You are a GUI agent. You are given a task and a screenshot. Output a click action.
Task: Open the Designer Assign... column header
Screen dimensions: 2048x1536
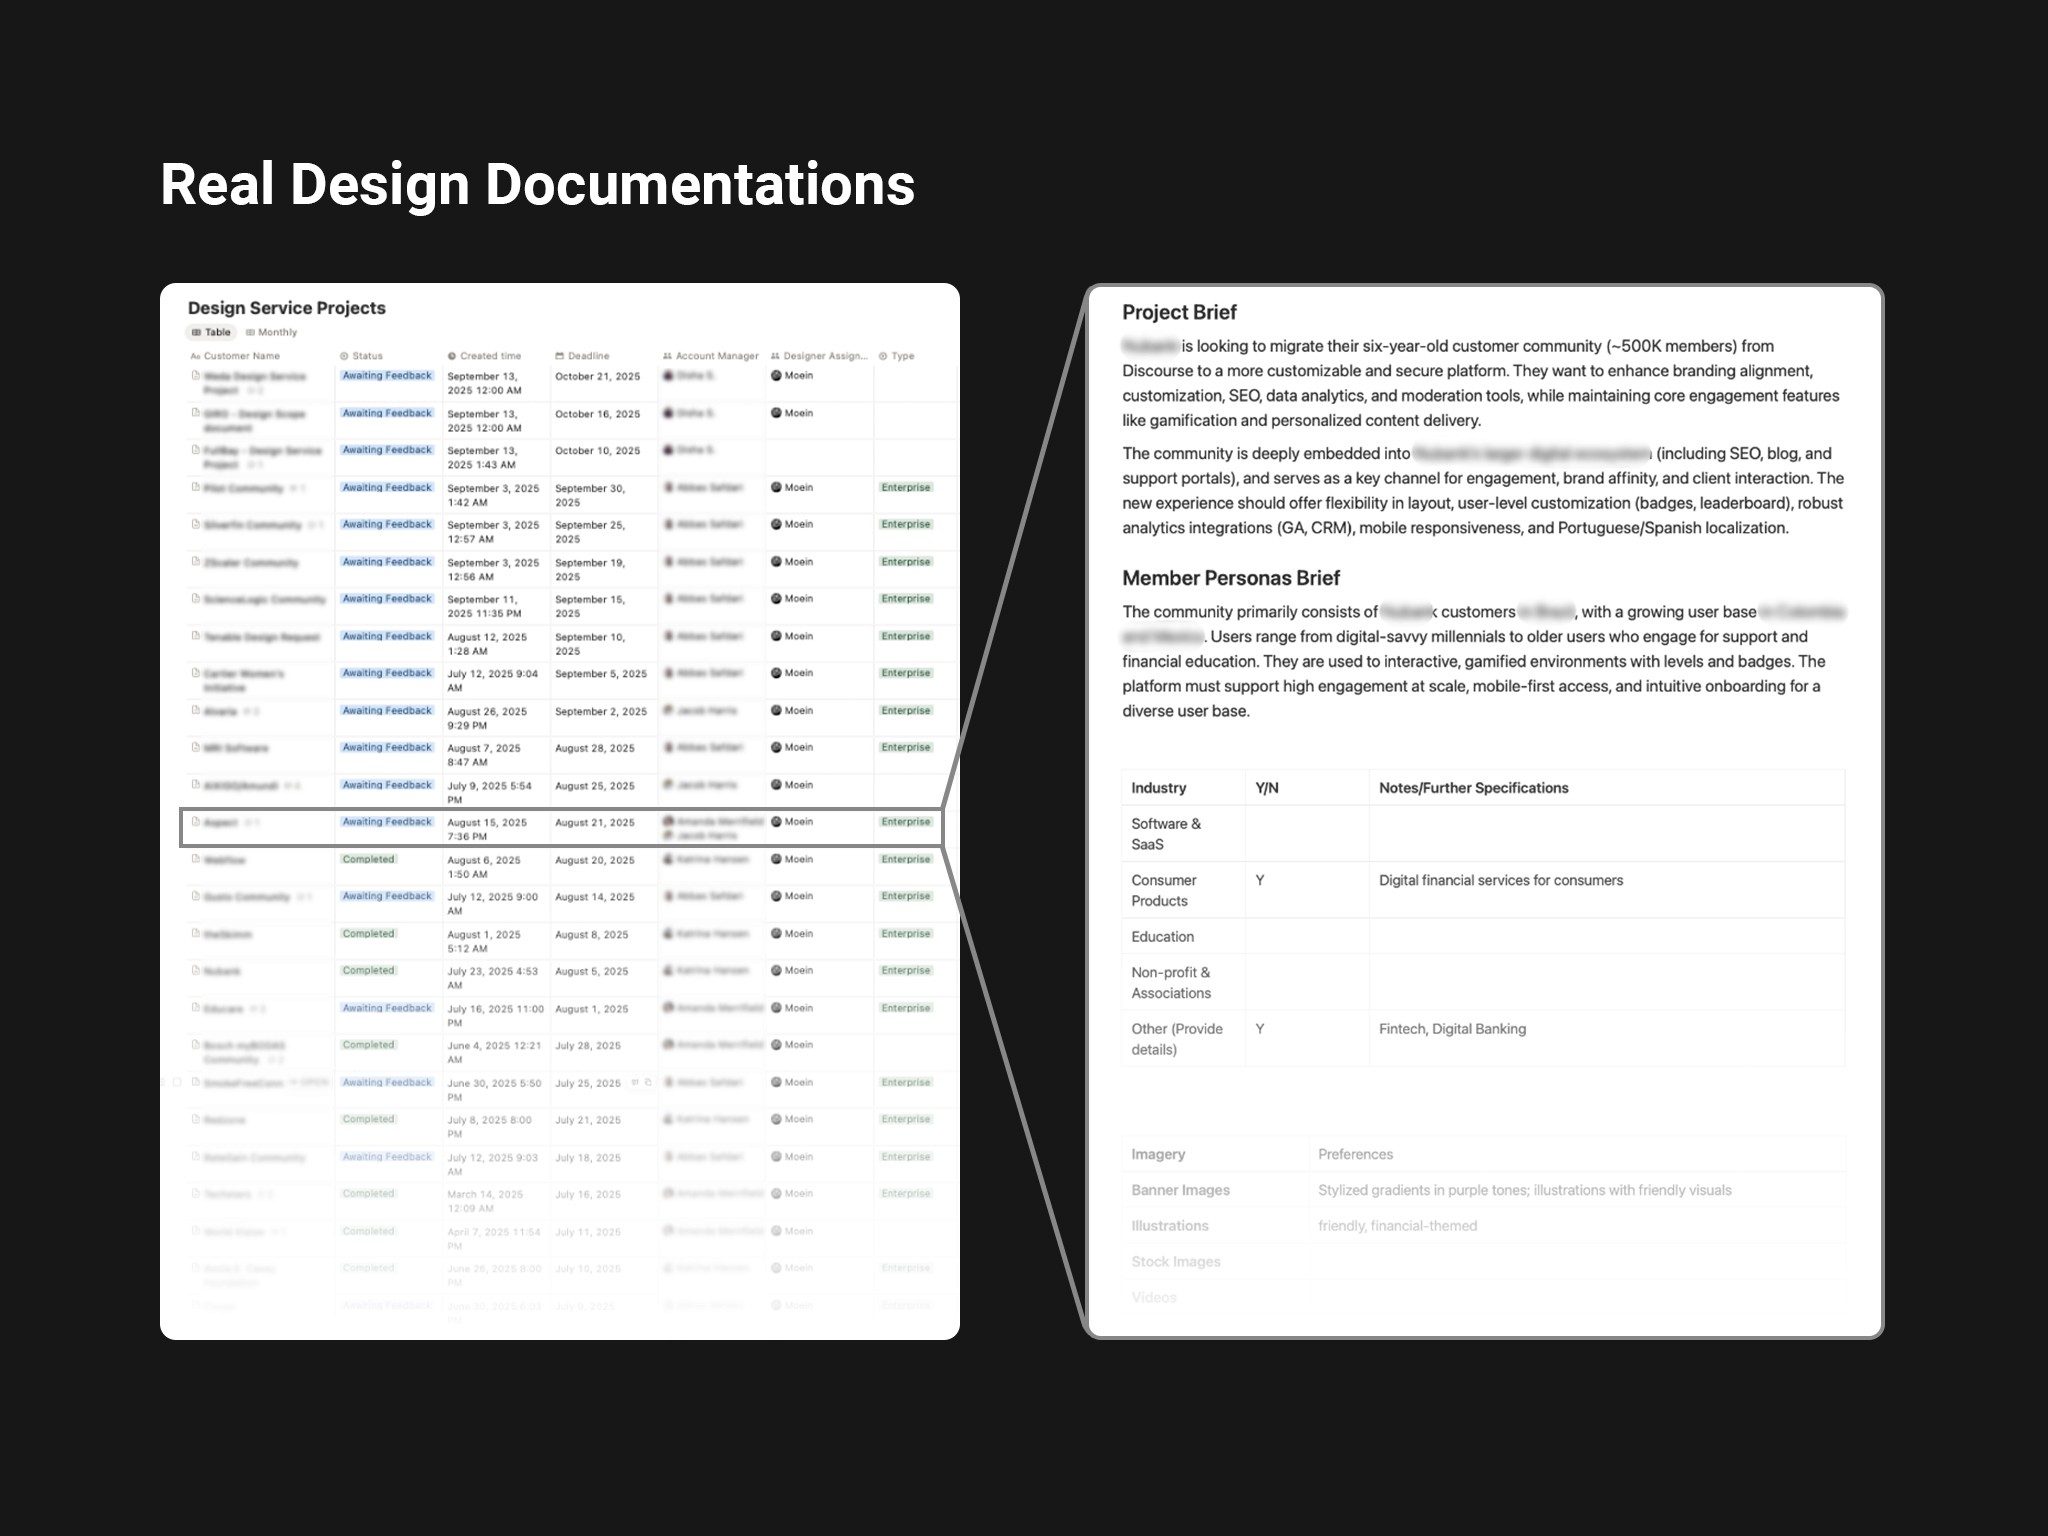click(819, 356)
